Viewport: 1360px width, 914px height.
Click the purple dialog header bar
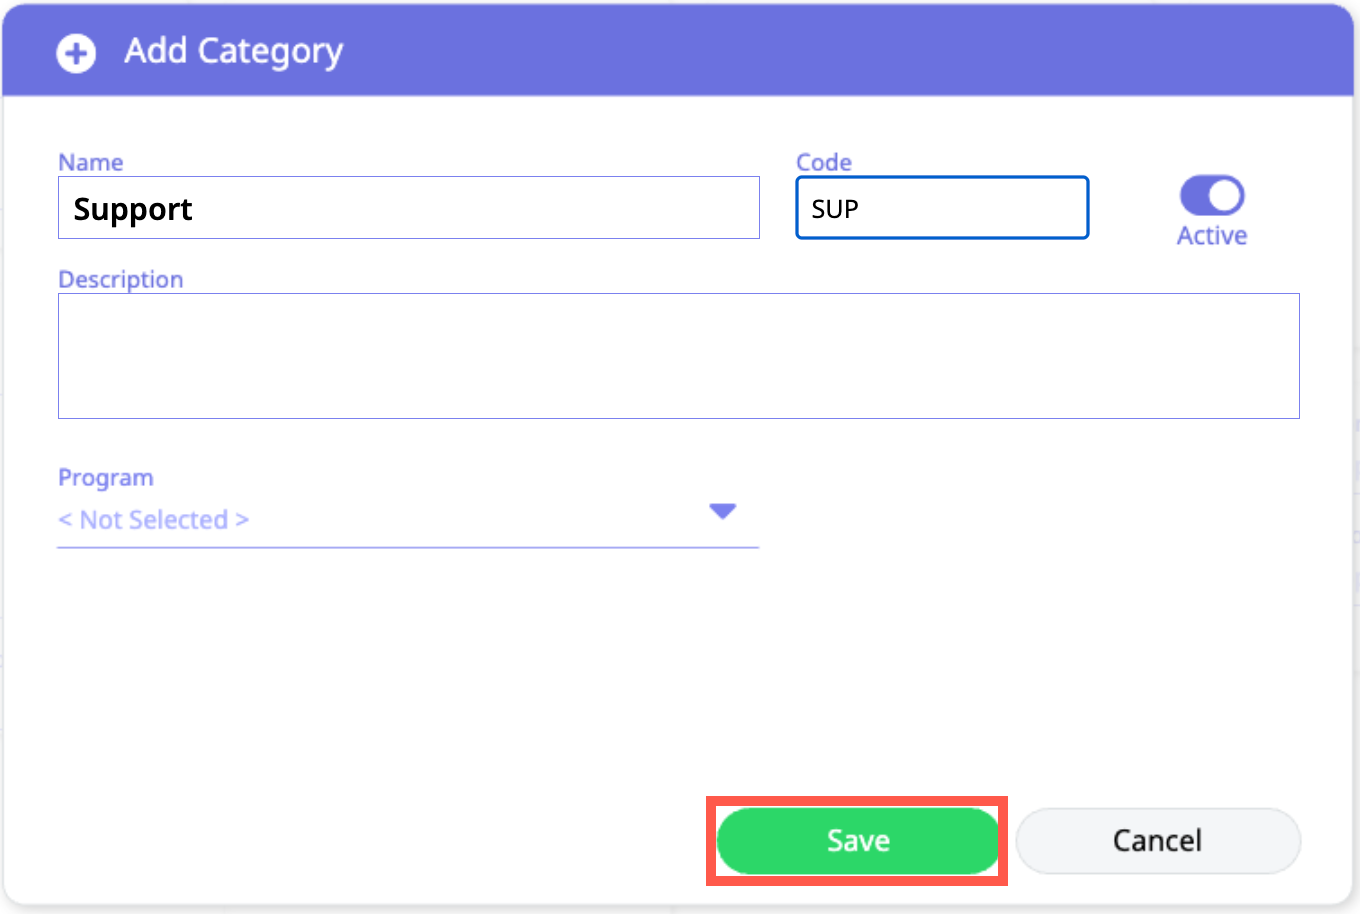(800, 51)
